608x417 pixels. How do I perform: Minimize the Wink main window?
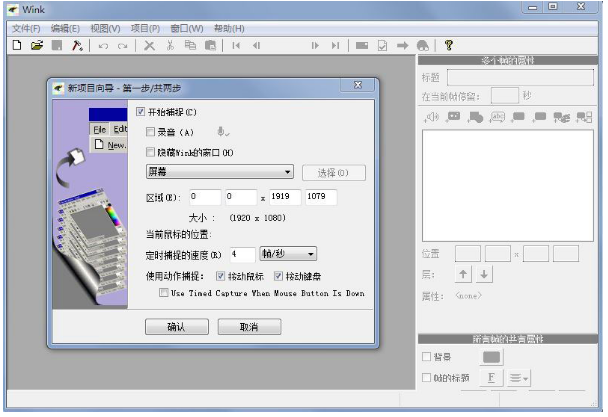533,7
